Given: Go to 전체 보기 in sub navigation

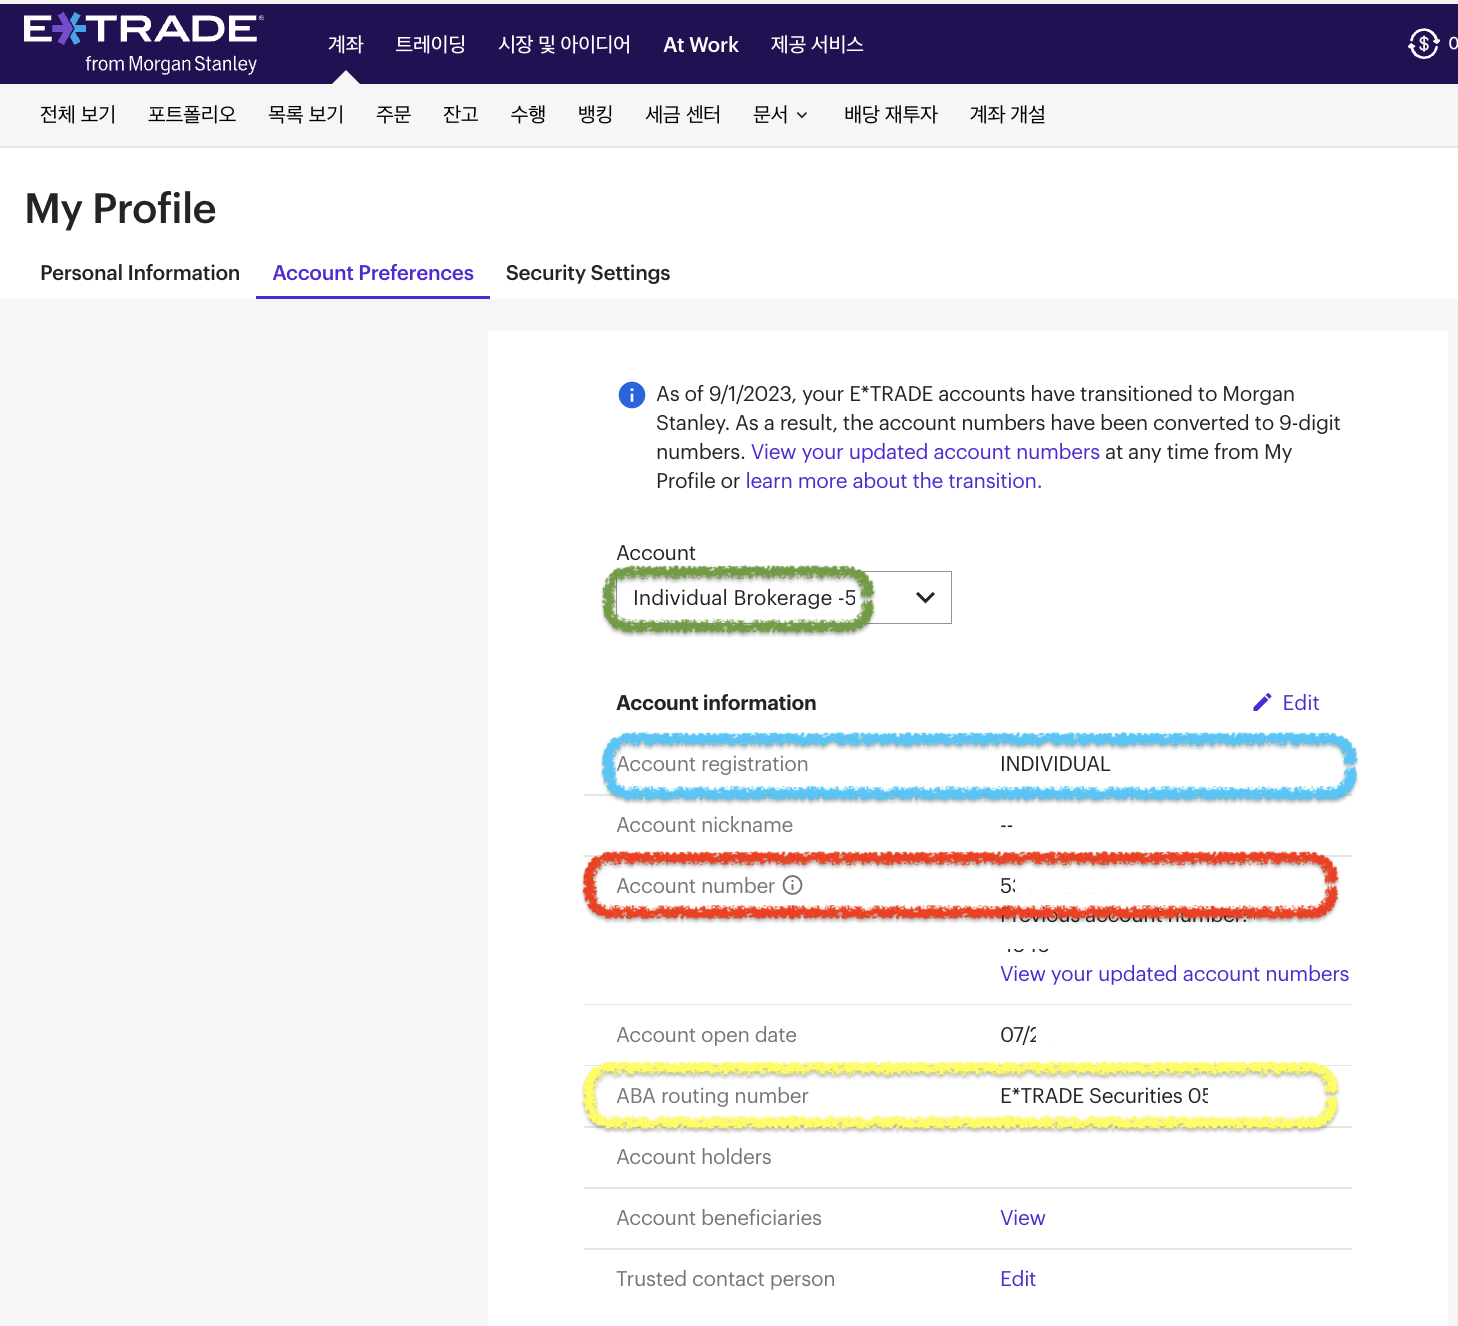Looking at the screenshot, I should pyautogui.click(x=78, y=114).
